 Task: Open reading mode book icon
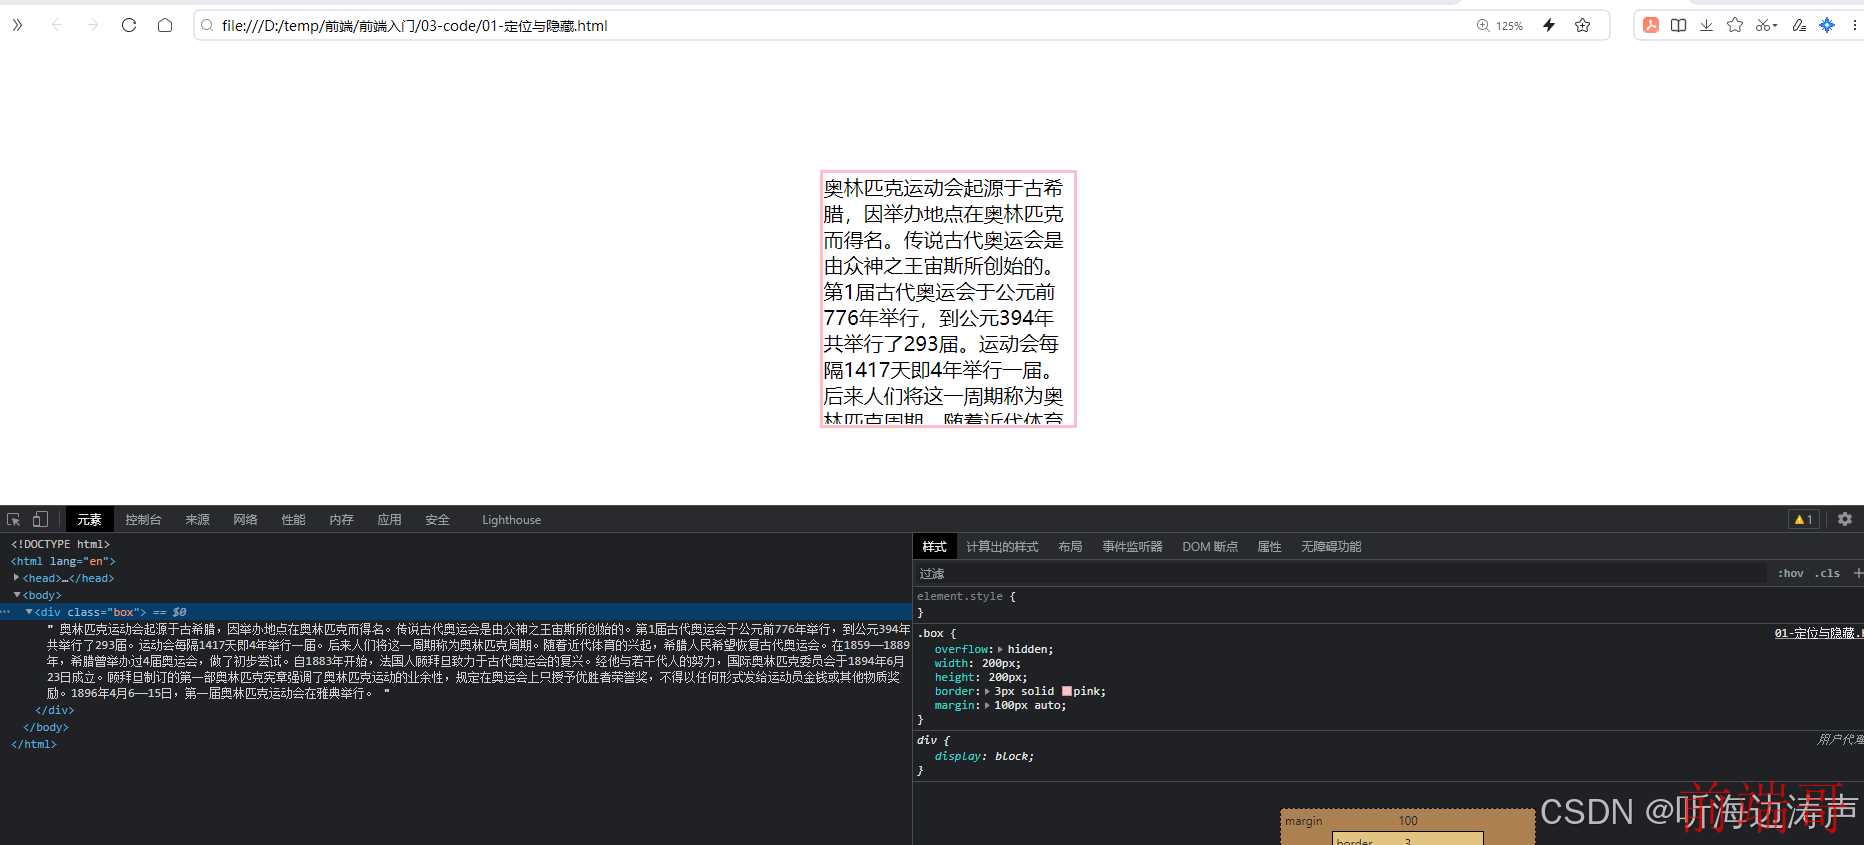[x=1679, y=25]
